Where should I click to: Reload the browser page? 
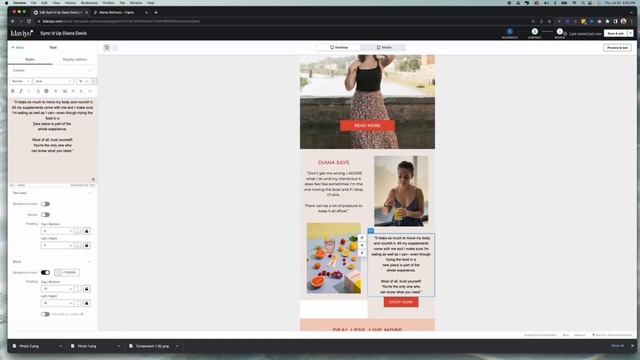pos(29,21)
